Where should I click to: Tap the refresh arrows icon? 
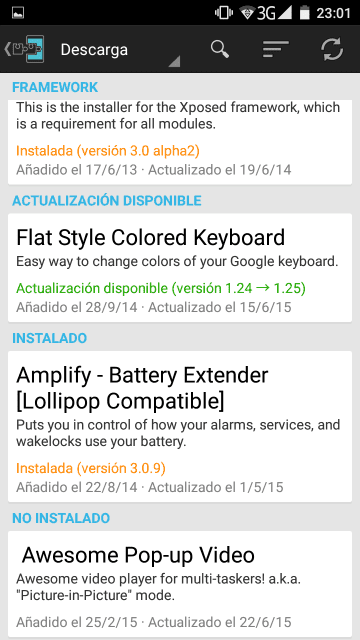[x=332, y=49]
